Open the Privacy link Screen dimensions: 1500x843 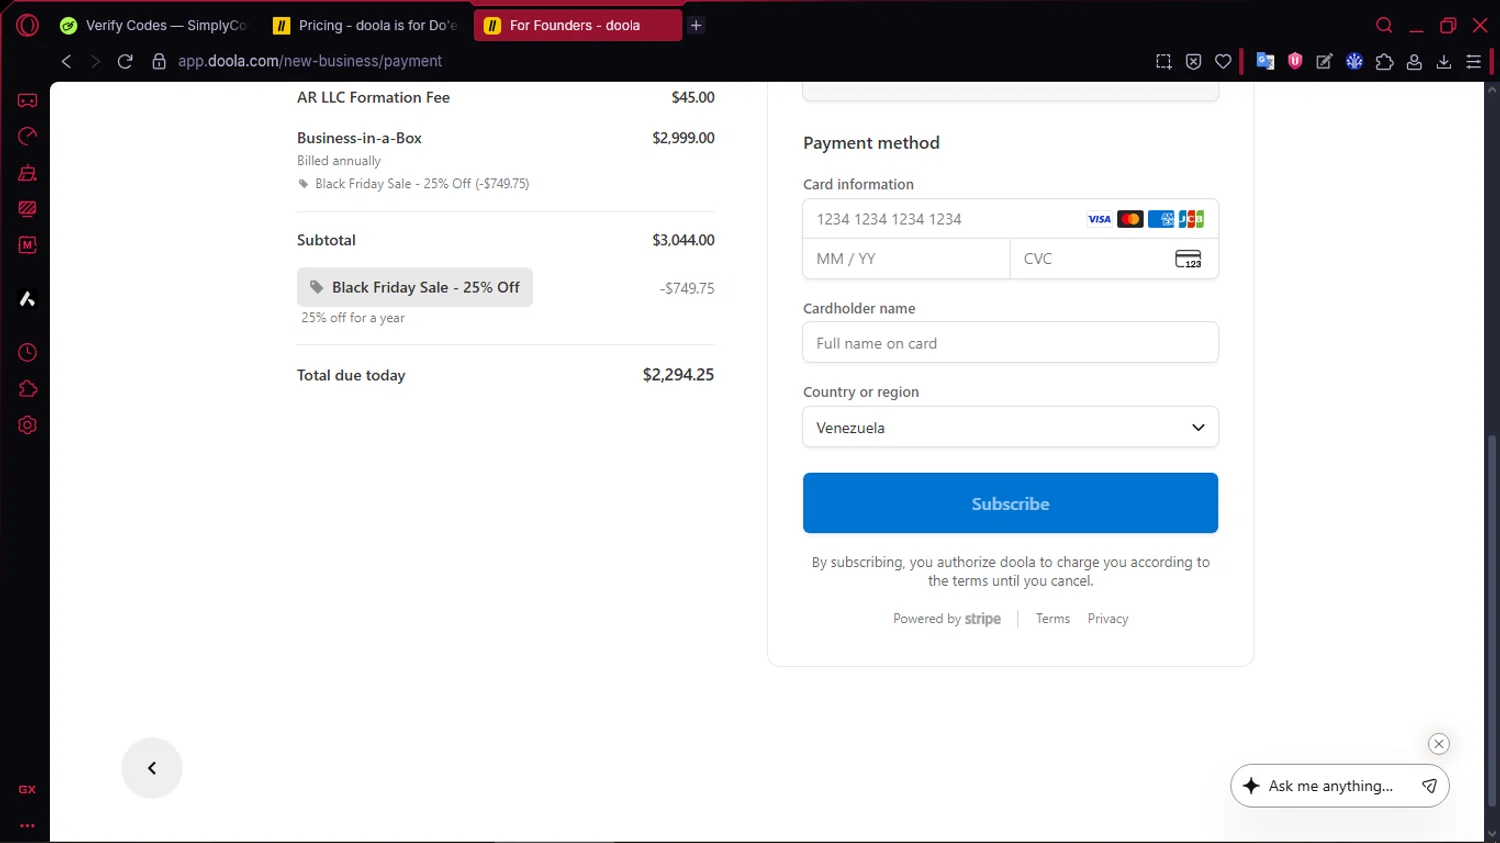[1108, 619]
